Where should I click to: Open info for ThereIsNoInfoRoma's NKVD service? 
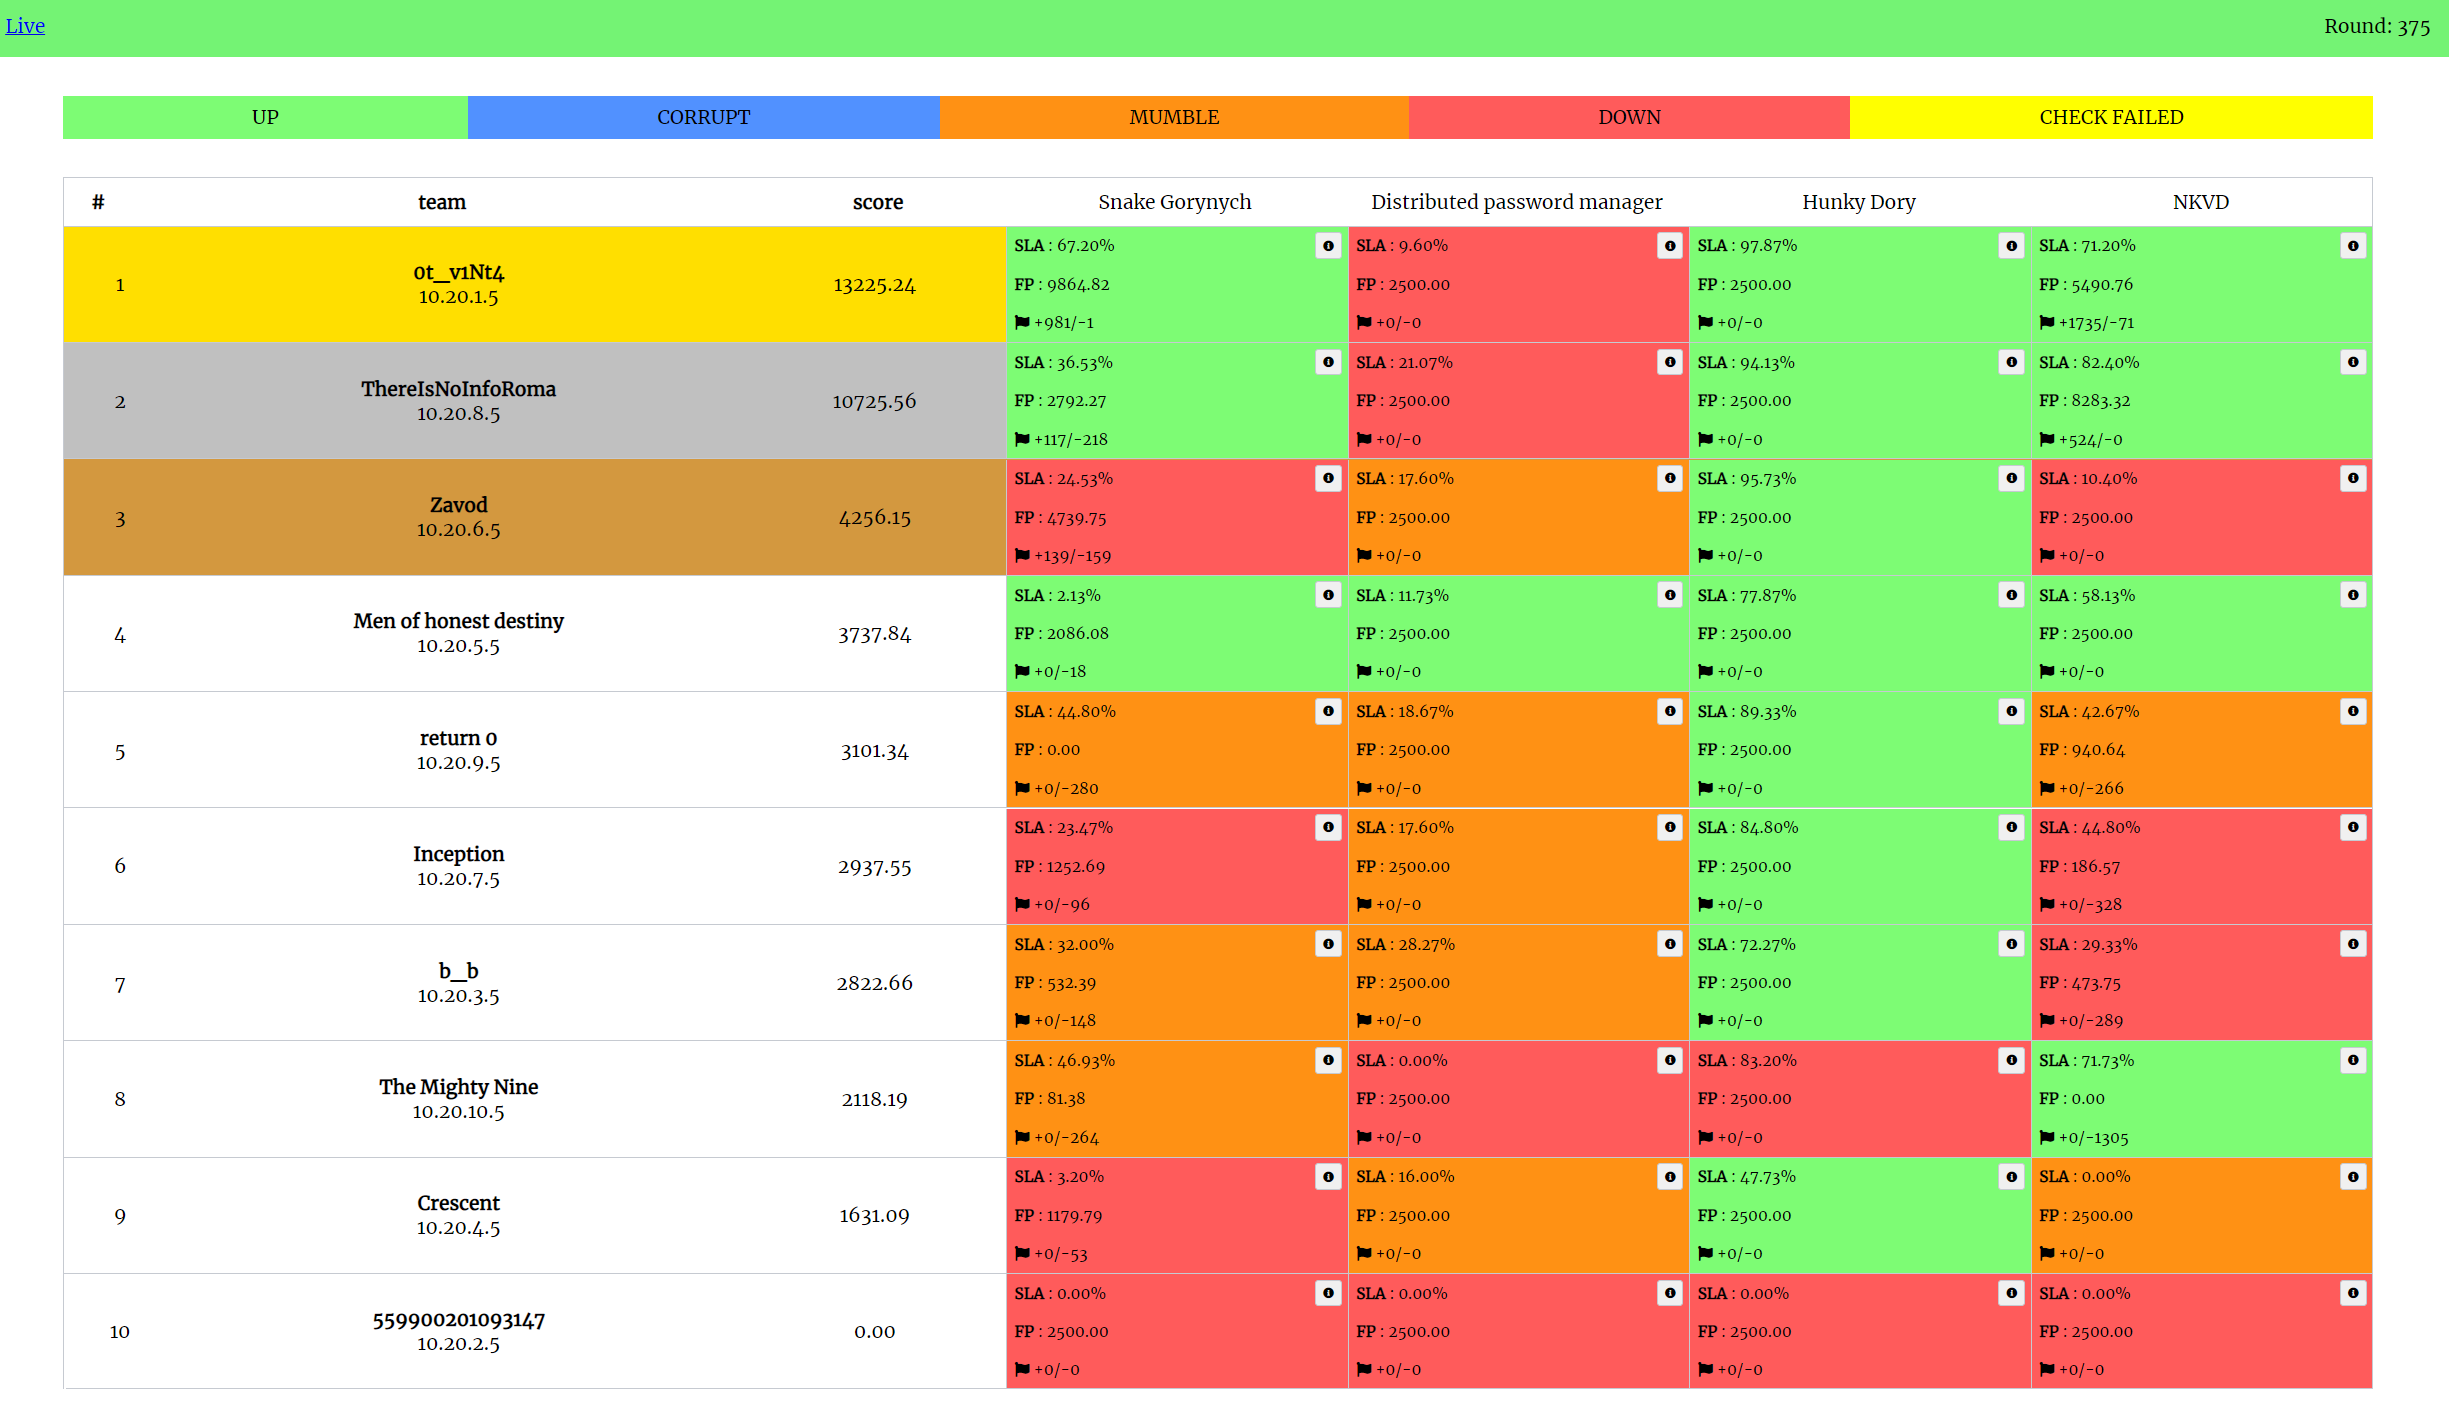[2355, 362]
